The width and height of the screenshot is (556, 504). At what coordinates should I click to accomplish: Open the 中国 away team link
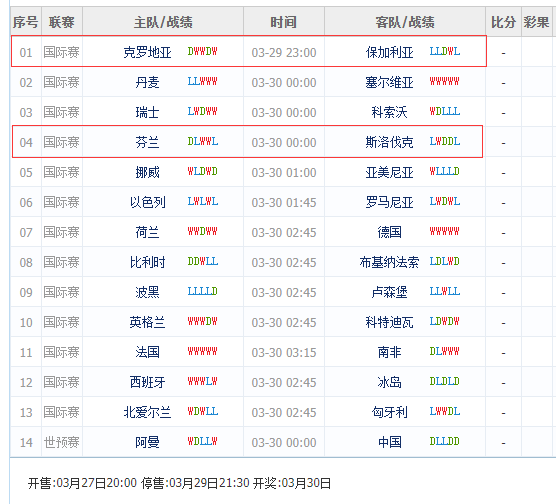tap(389, 442)
